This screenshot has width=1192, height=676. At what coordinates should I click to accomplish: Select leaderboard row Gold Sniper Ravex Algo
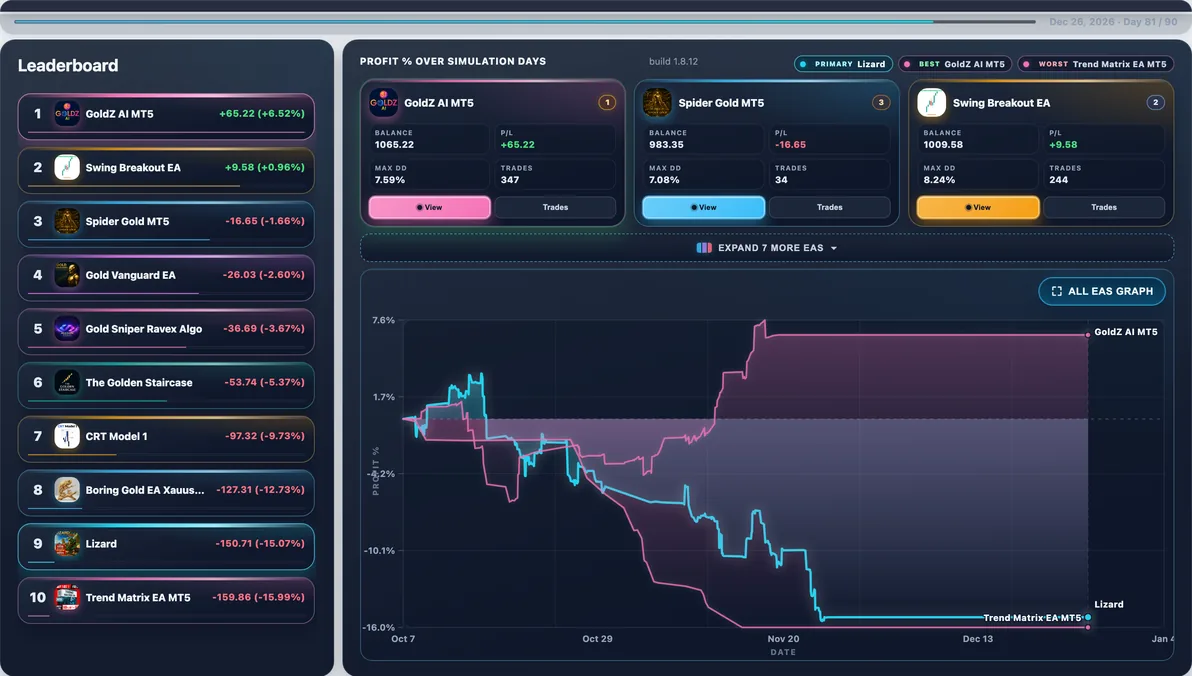pos(166,331)
